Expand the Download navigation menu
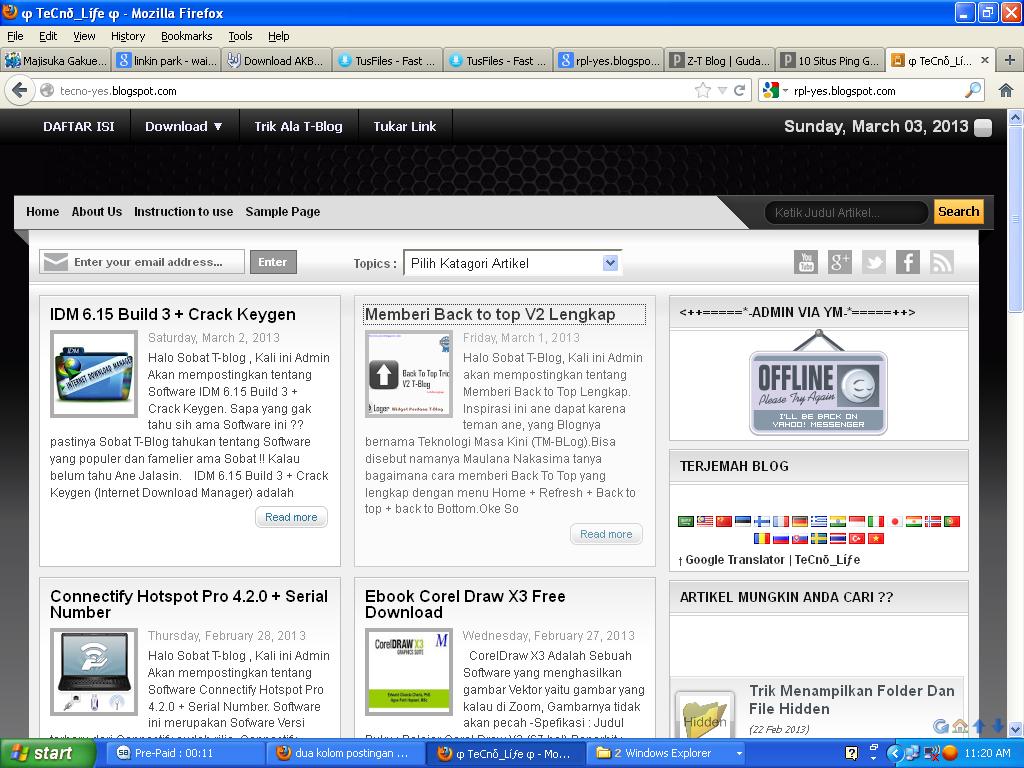 [184, 126]
